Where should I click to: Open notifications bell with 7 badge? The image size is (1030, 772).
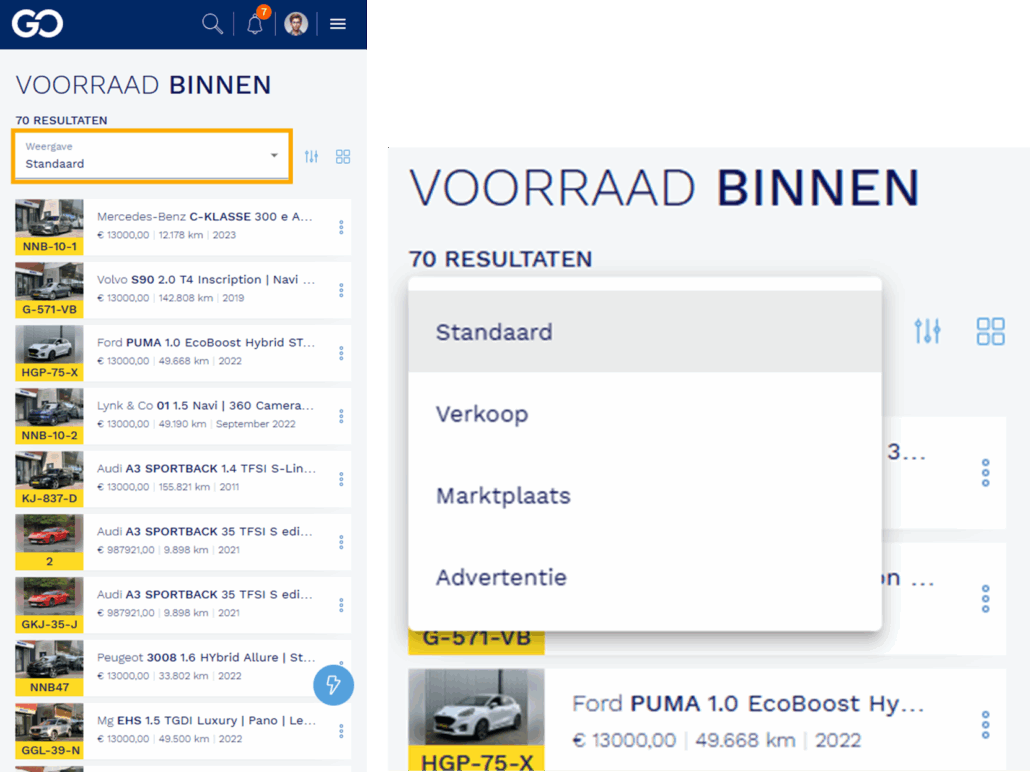(x=255, y=24)
